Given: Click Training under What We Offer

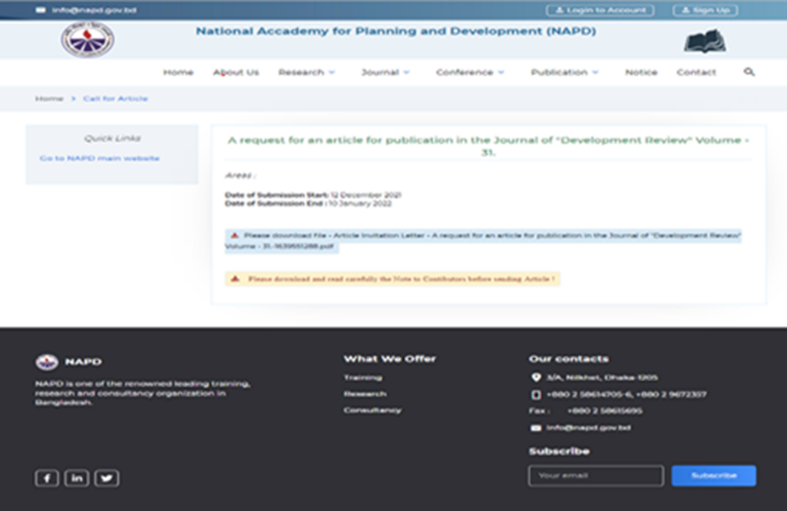Looking at the screenshot, I should [x=363, y=377].
